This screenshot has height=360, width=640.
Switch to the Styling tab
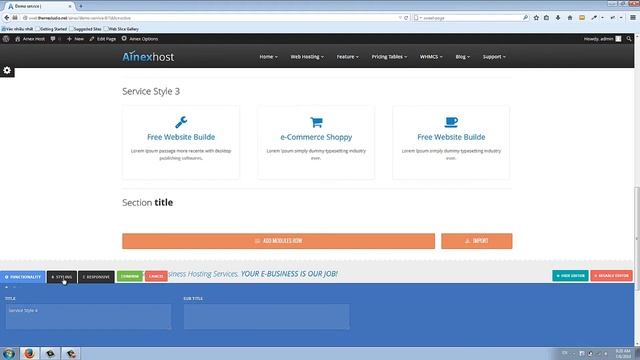click(62, 277)
